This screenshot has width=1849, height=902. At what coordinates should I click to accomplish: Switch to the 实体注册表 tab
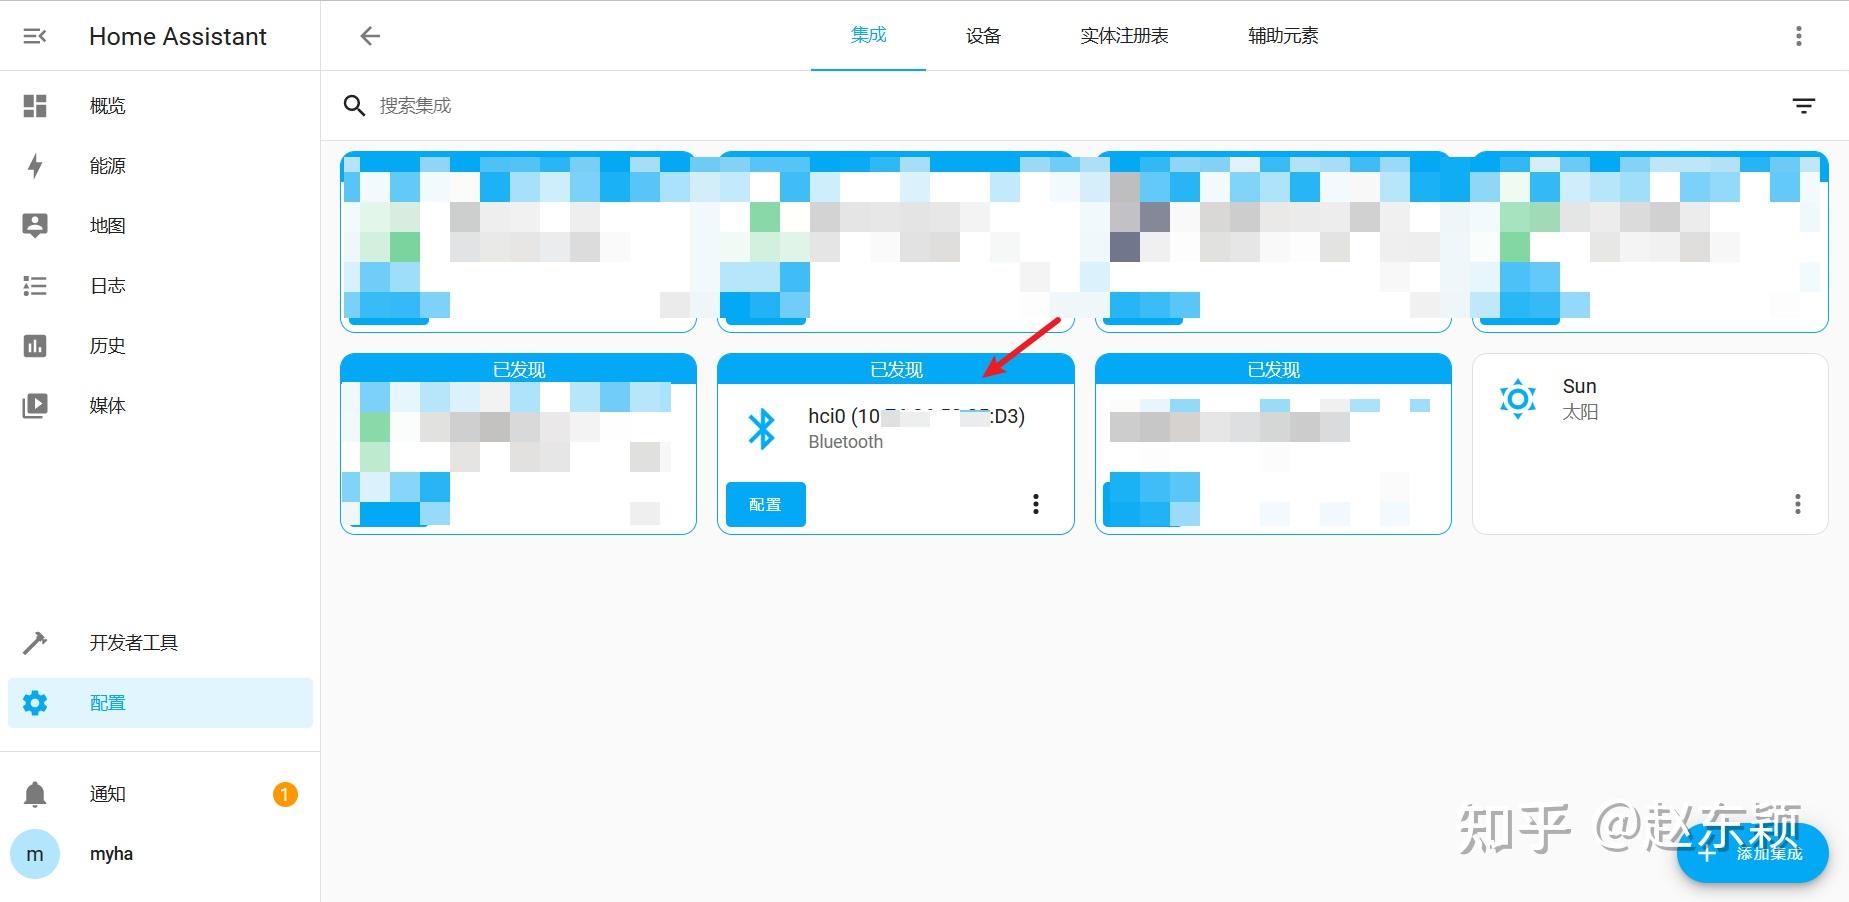(1124, 35)
